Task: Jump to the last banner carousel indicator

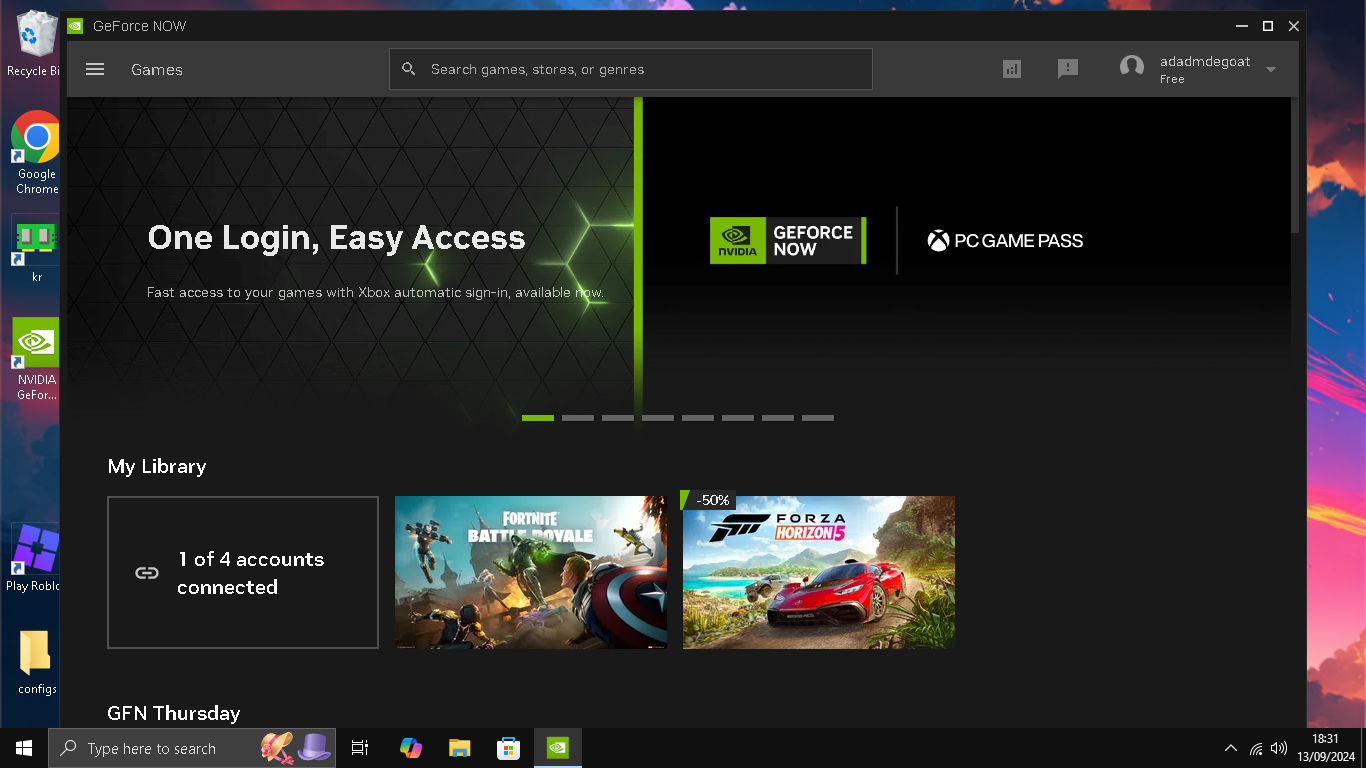Action: 818,418
